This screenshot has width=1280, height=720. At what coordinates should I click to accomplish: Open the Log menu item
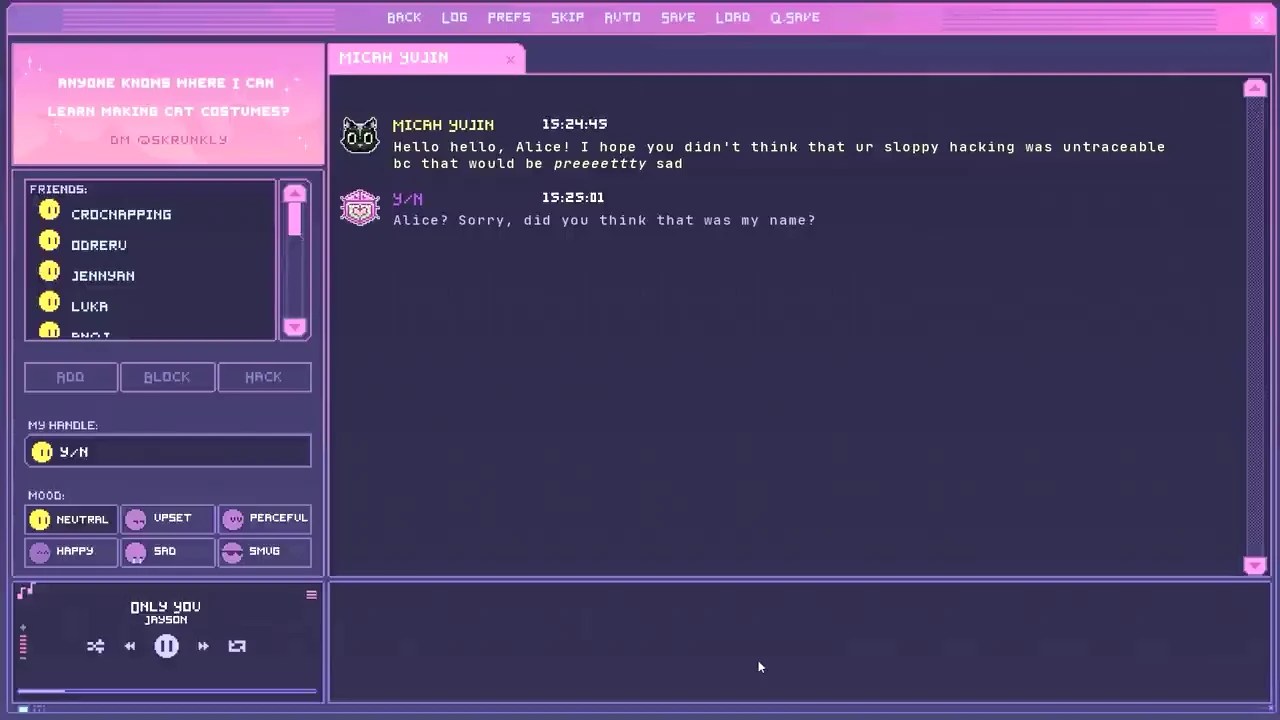455,17
